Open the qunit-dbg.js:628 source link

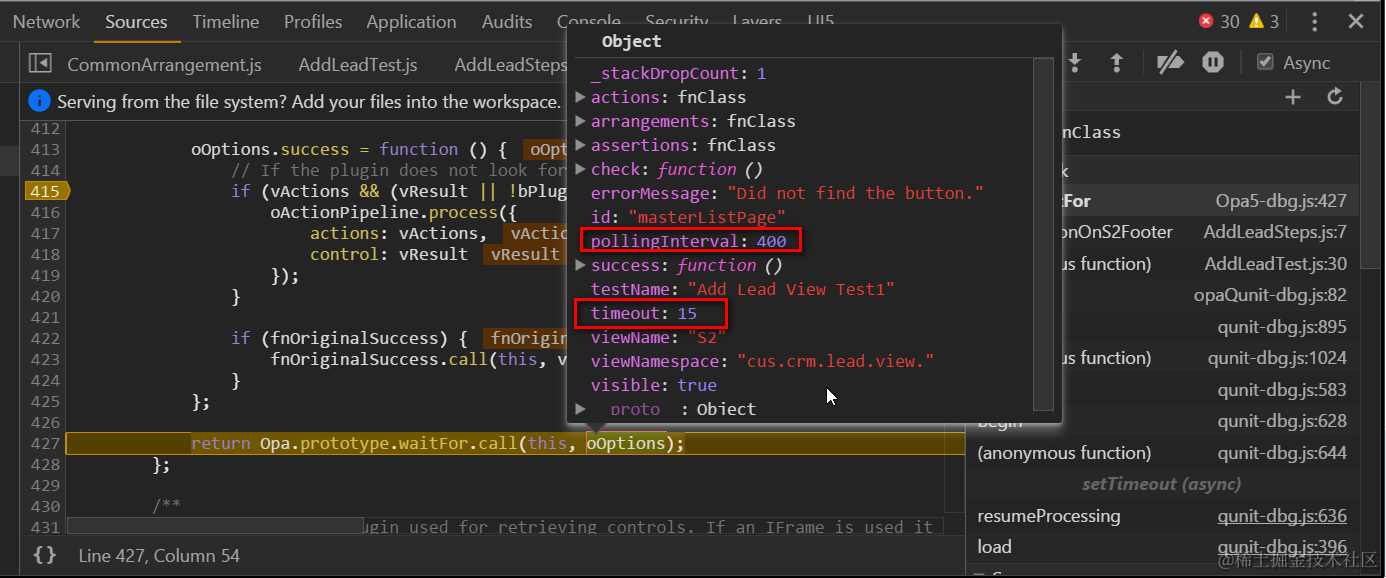coord(1282,421)
